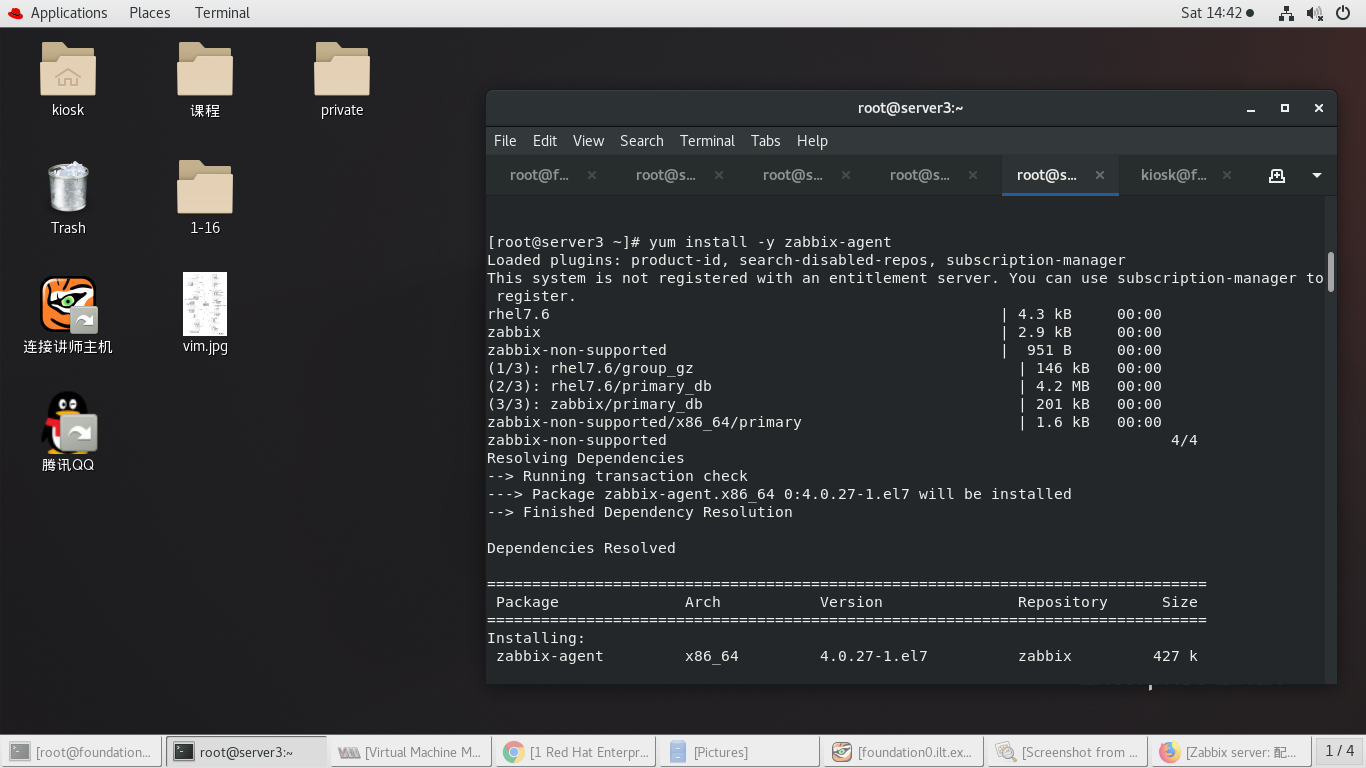Viewport: 1366px width, 768px height.
Task: Open the vim.jpg image on the desktop
Action: click(204, 303)
